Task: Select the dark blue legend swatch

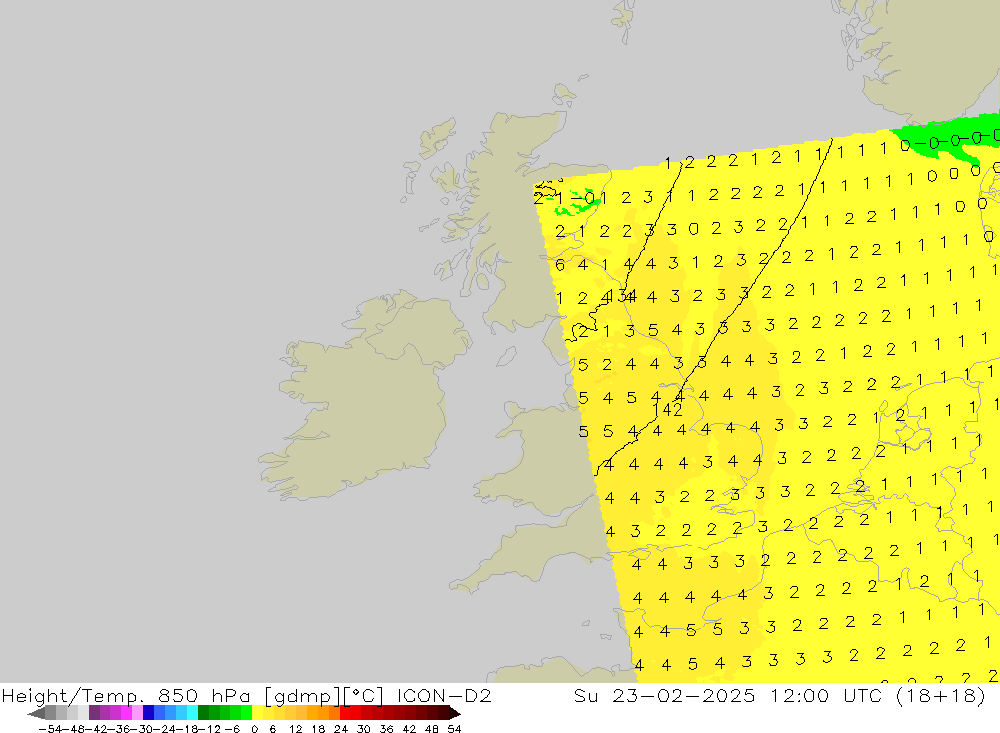Action: pos(148,713)
